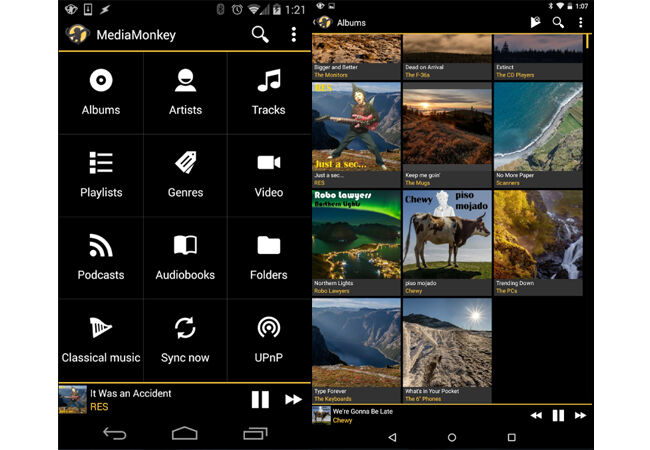Screen dimensions: 650x450
Task: Skip forward from 'We're Gonna Be Late'
Action: pyautogui.click(x=580, y=415)
